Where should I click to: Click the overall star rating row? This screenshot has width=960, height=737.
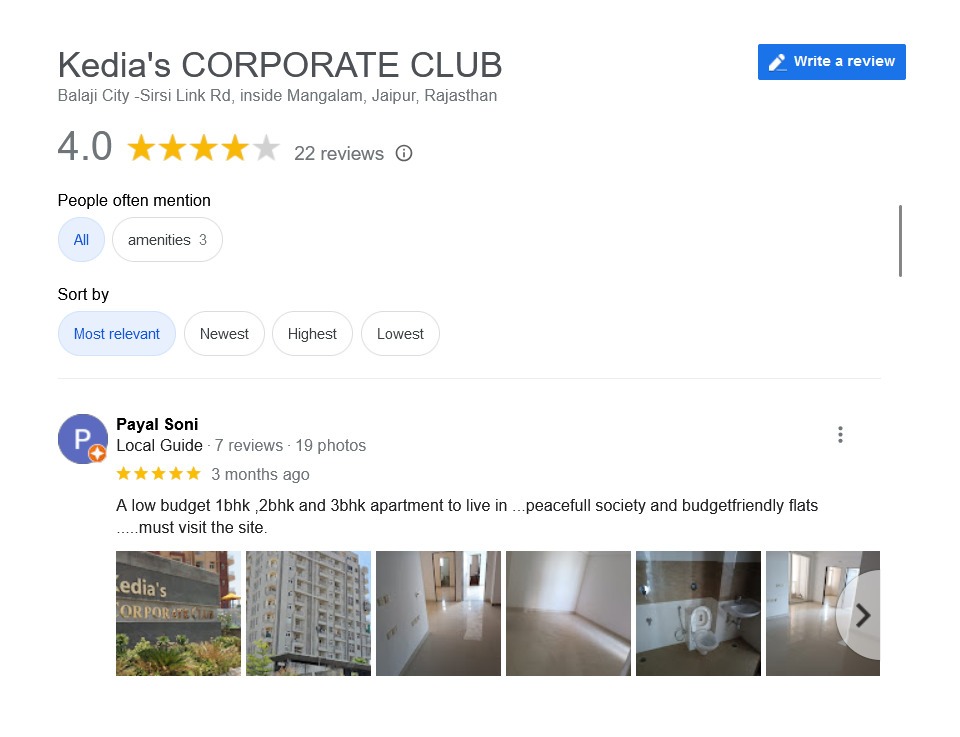(203, 148)
